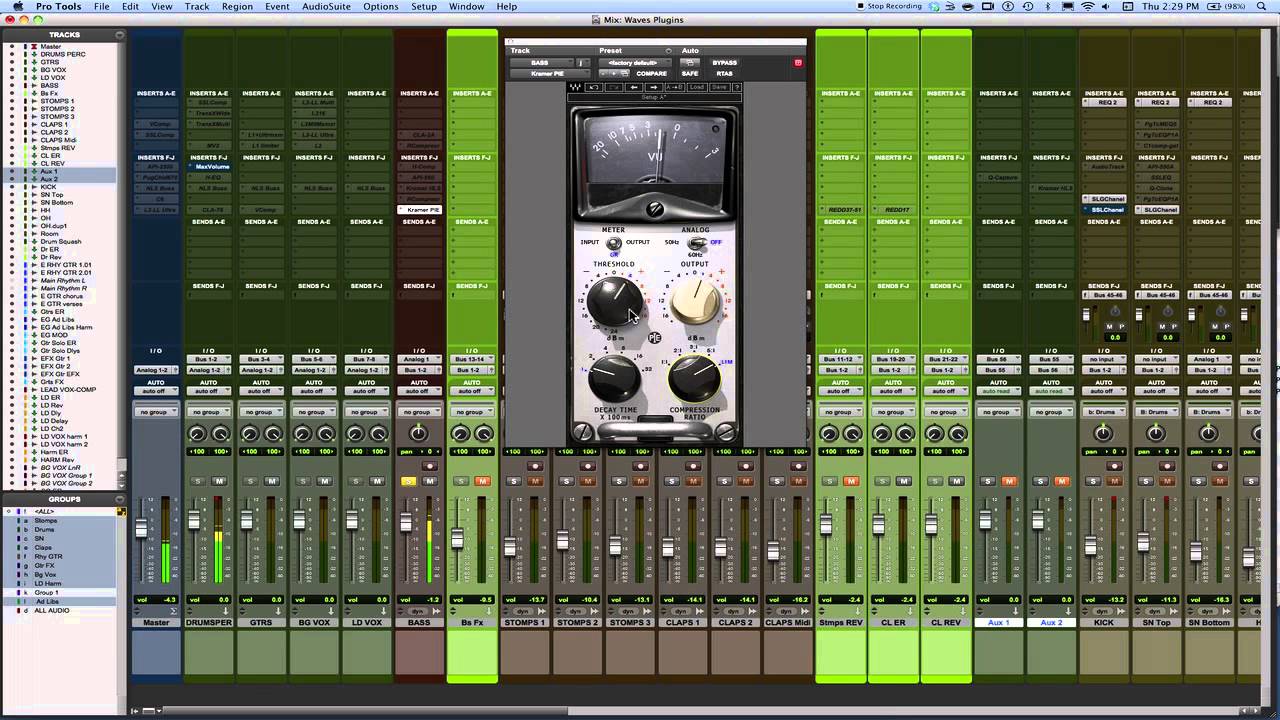1280x720 pixels.
Task: Open the Setup menu
Action: [x=424, y=7]
